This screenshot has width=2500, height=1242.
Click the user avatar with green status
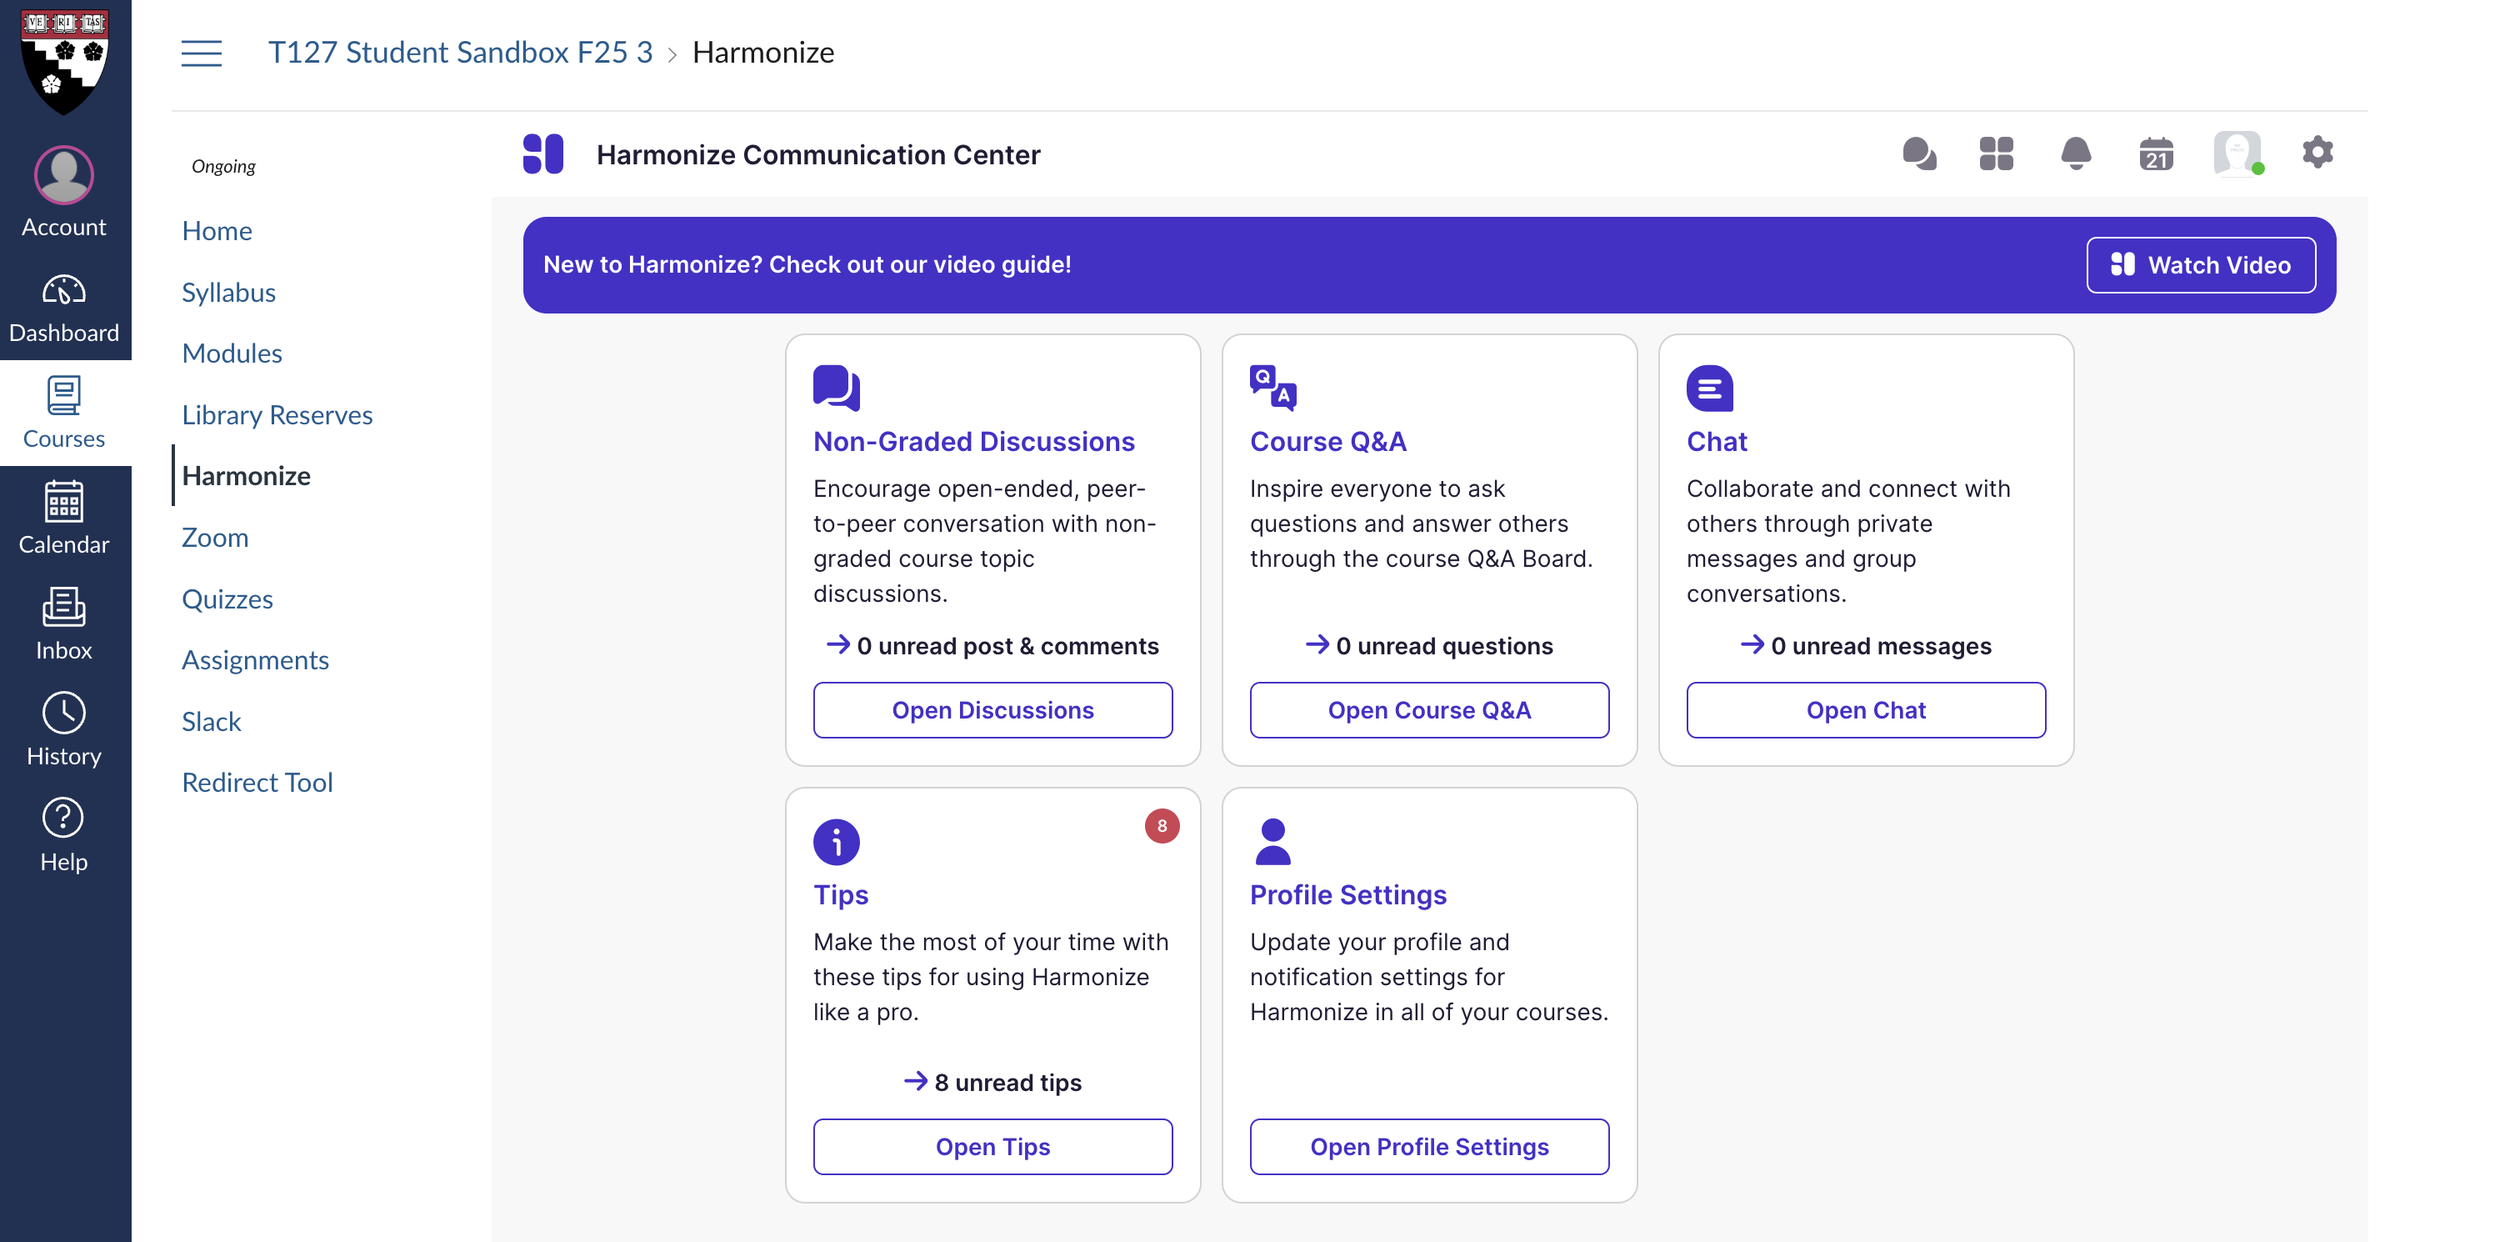pos(2237,154)
